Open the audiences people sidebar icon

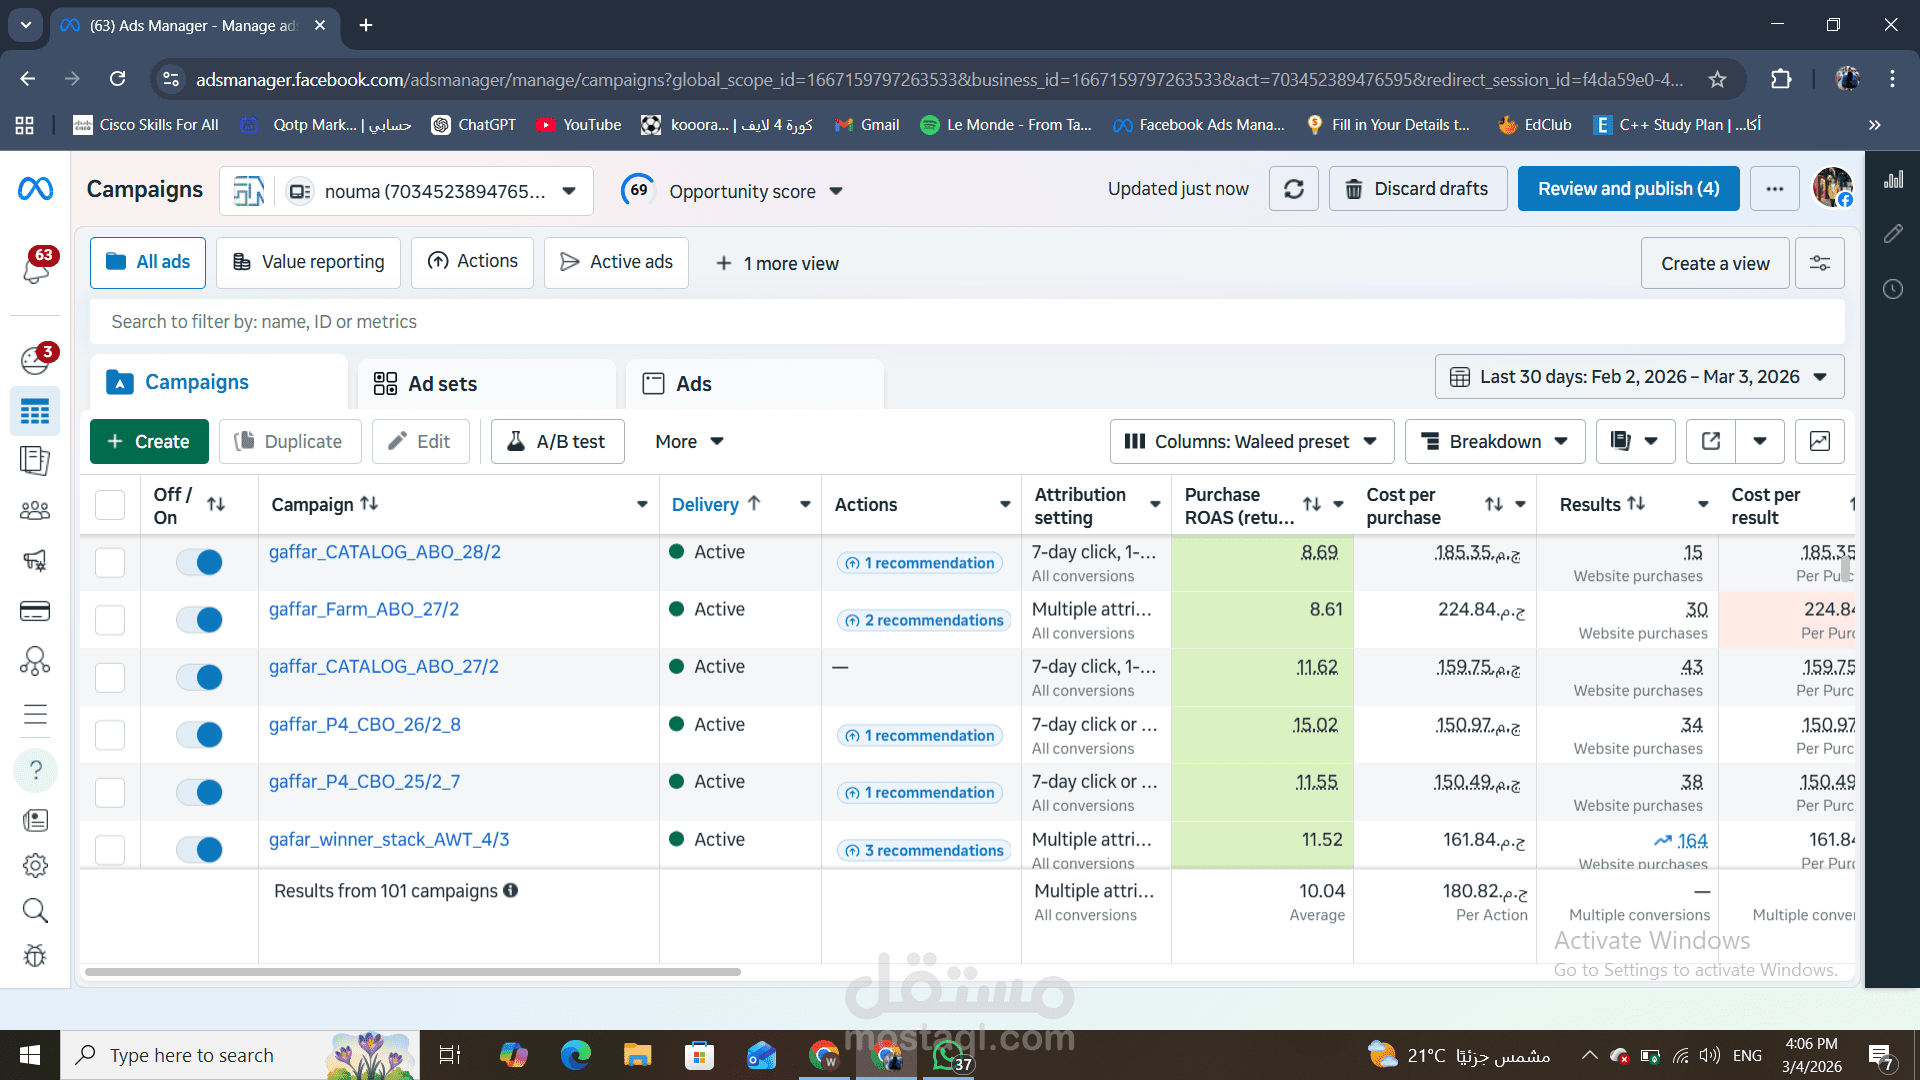click(x=35, y=511)
